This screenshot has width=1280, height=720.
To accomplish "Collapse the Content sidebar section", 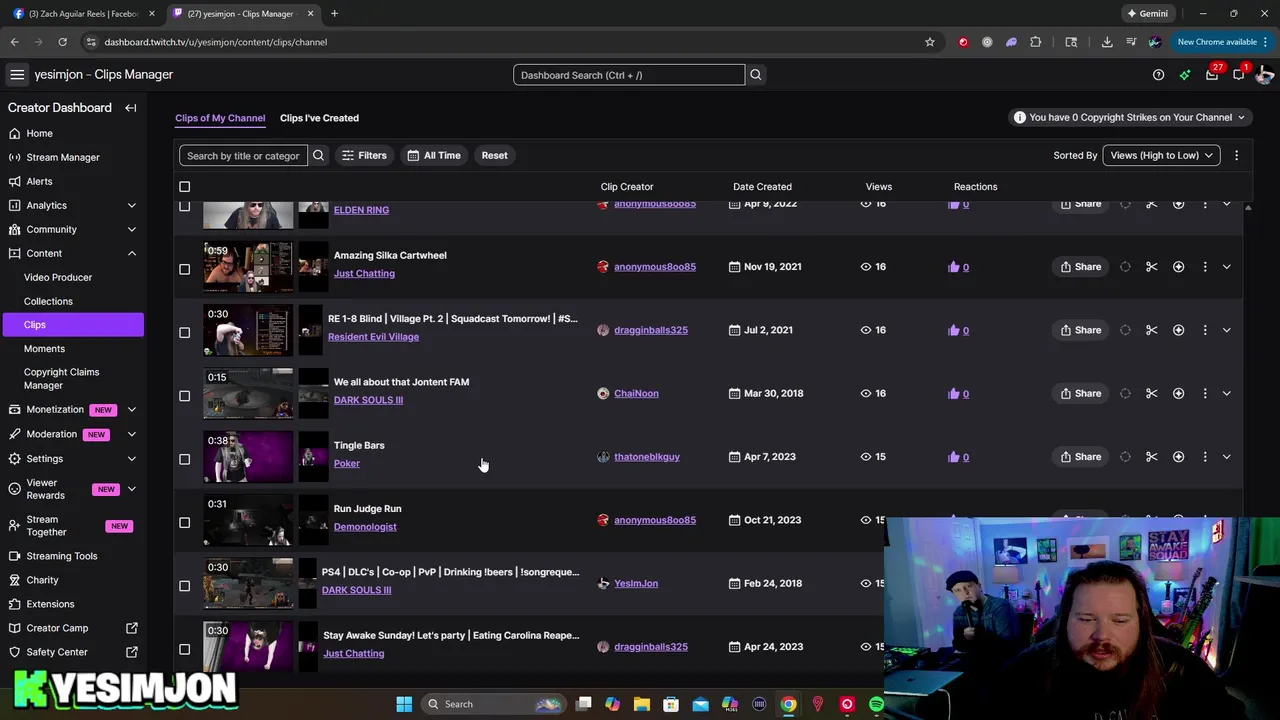I will coord(131,253).
